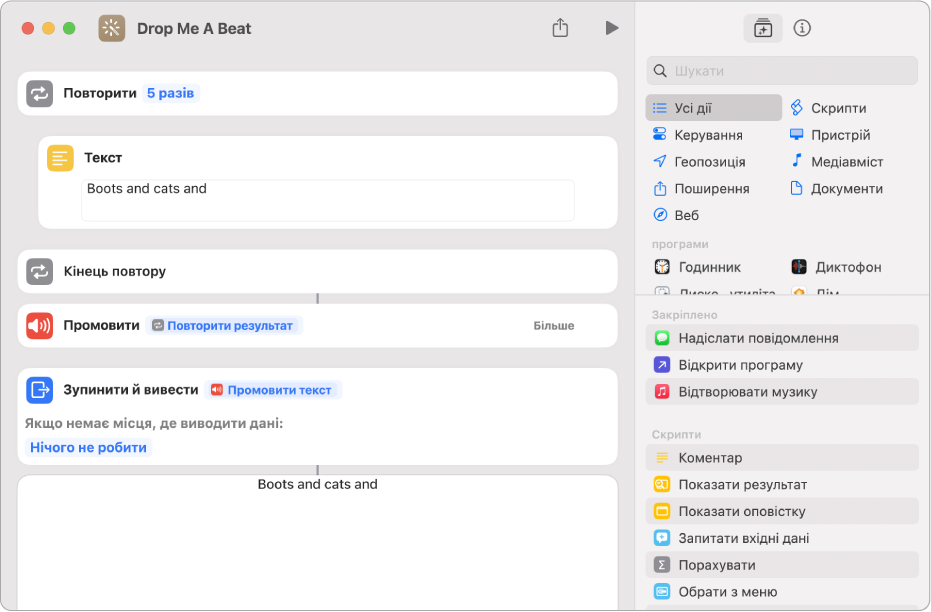931x612 pixels.
Task: Select the Скрипти category
Action: (x=828, y=108)
